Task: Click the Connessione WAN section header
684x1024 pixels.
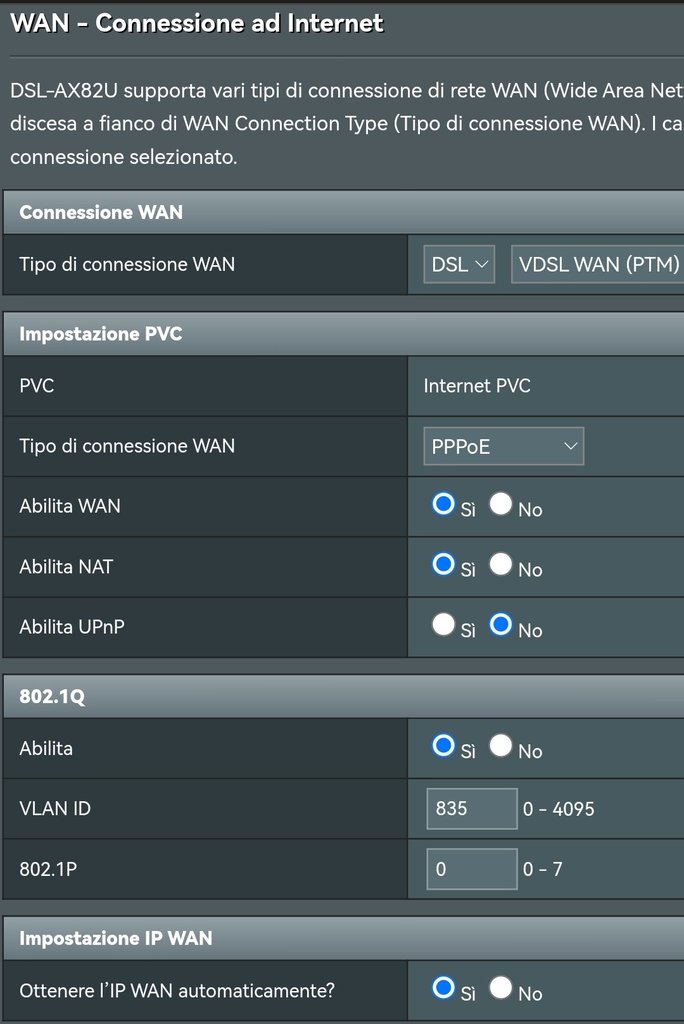Action: 101,212
